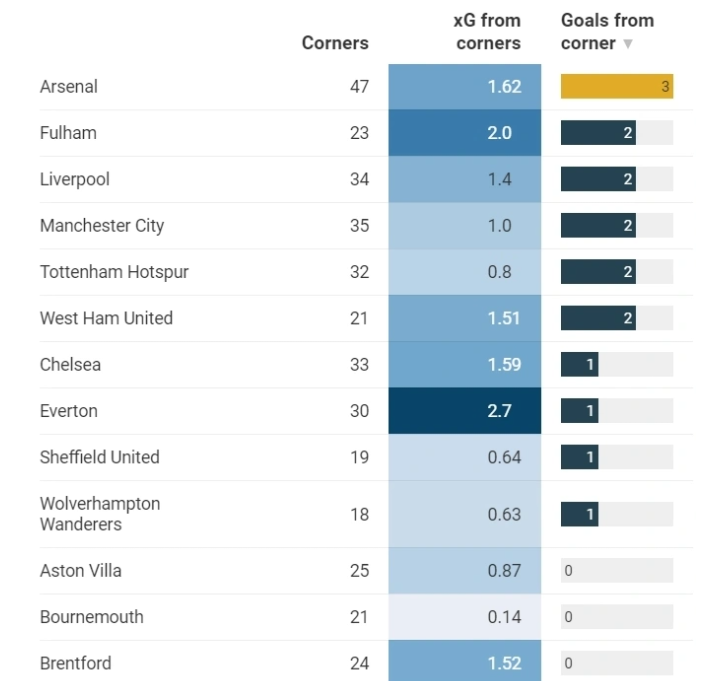Click West Ham United's 1.51 xG cell
Screen dimensions: 713x681
(x=465, y=318)
